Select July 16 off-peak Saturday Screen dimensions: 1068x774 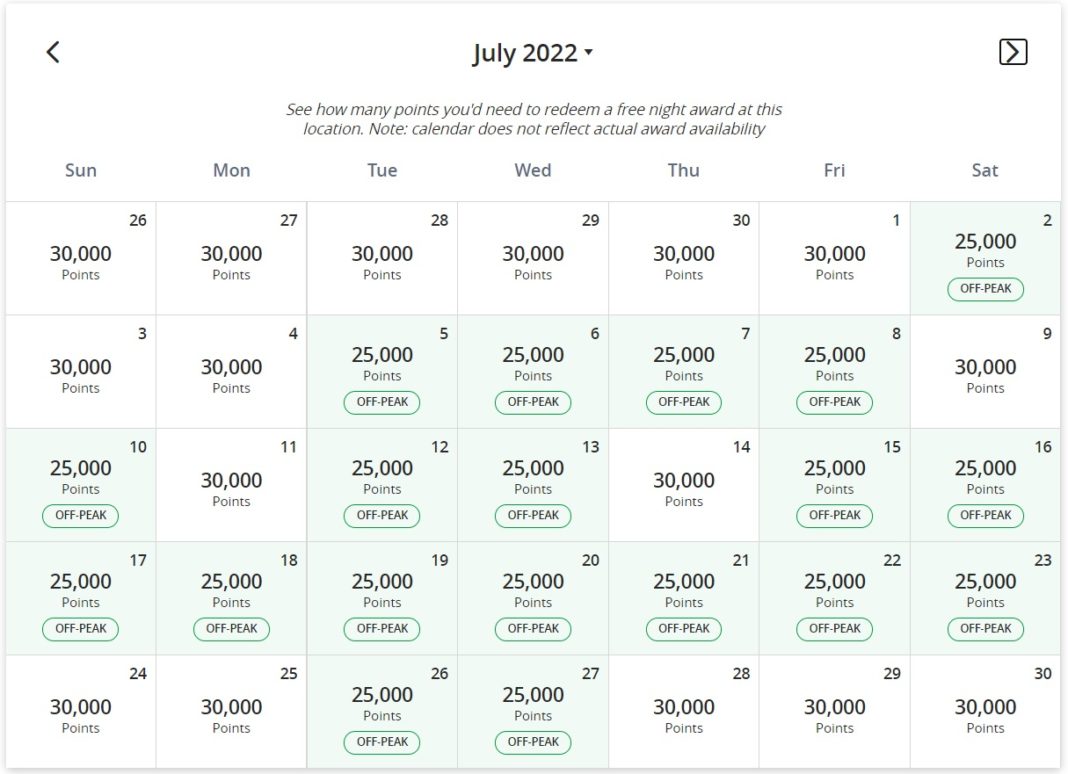(985, 484)
